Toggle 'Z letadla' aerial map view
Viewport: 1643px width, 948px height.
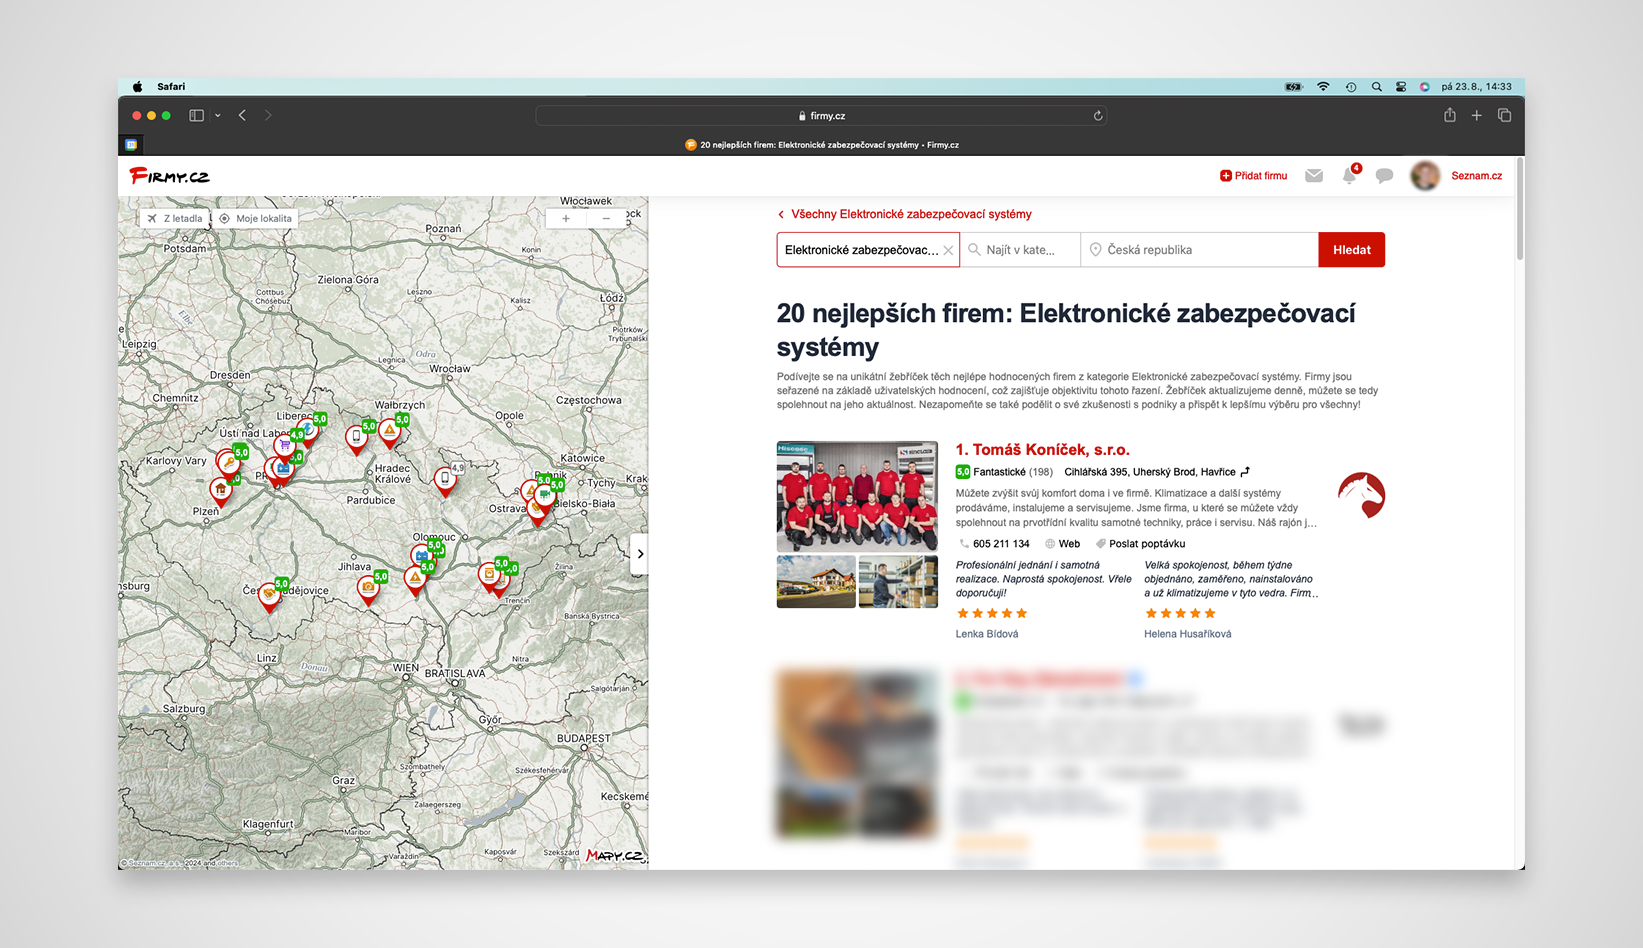(x=175, y=218)
